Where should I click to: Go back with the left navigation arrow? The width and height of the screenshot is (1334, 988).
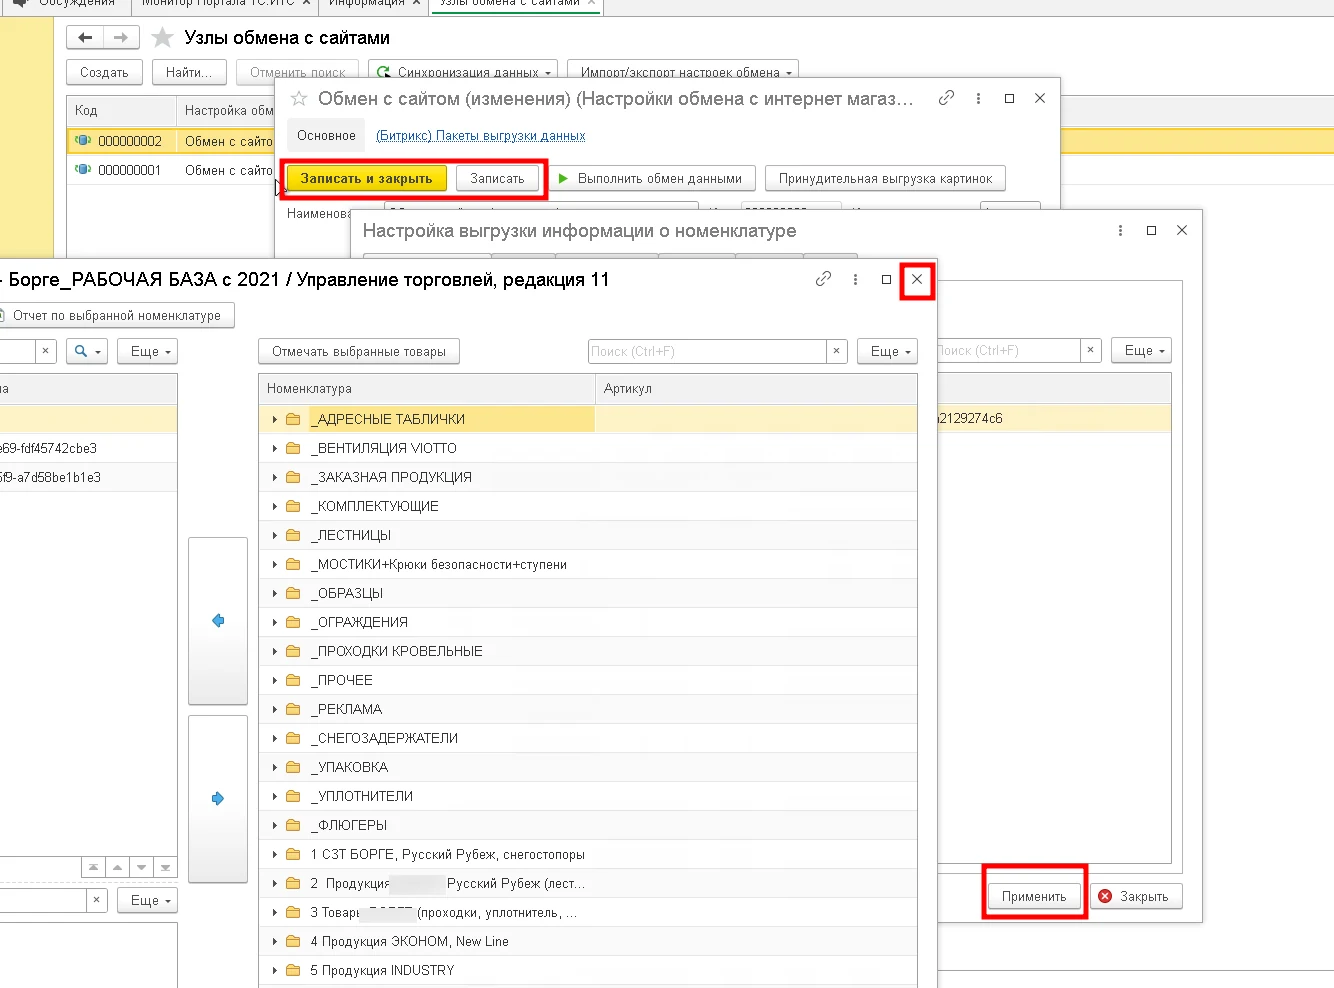(x=85, y=38)
